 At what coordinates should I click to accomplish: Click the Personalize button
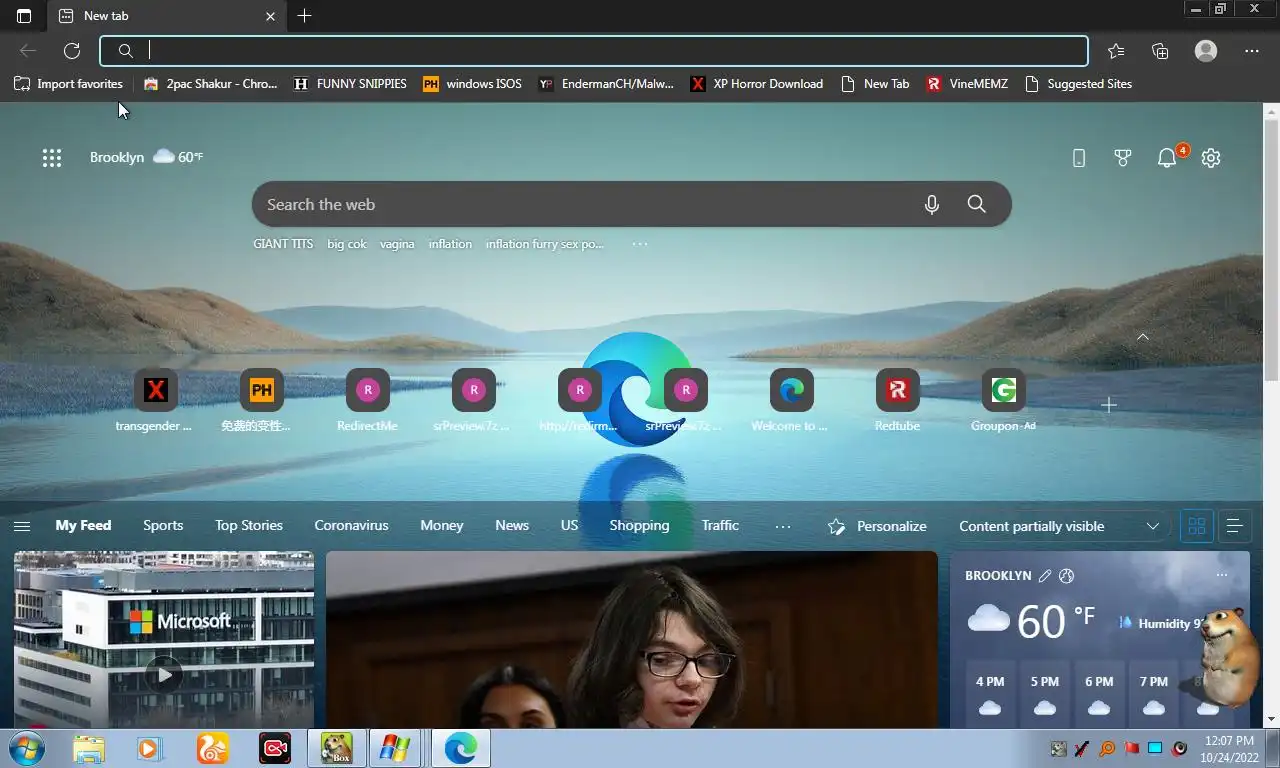point(877,526)
